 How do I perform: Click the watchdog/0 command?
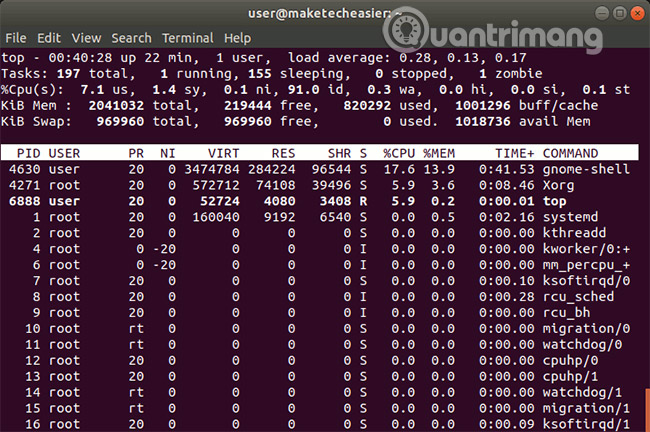[x=582, y=345]
